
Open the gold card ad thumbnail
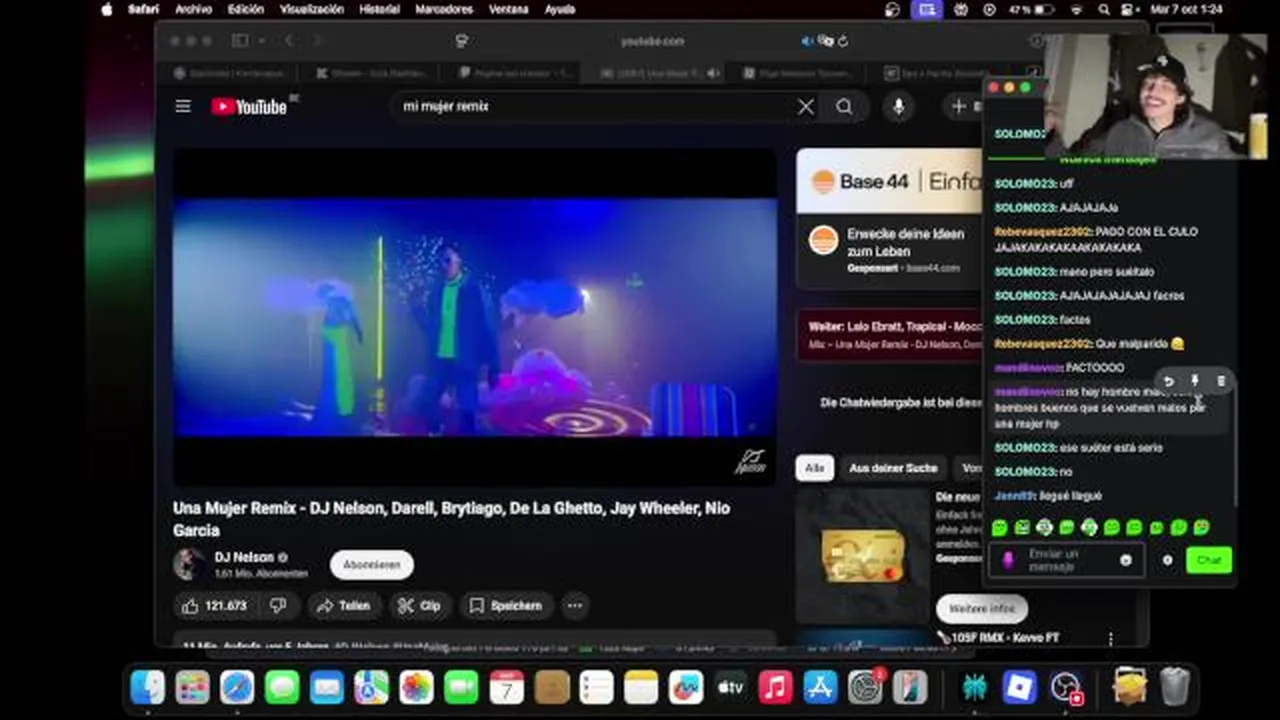click(863, 556)
